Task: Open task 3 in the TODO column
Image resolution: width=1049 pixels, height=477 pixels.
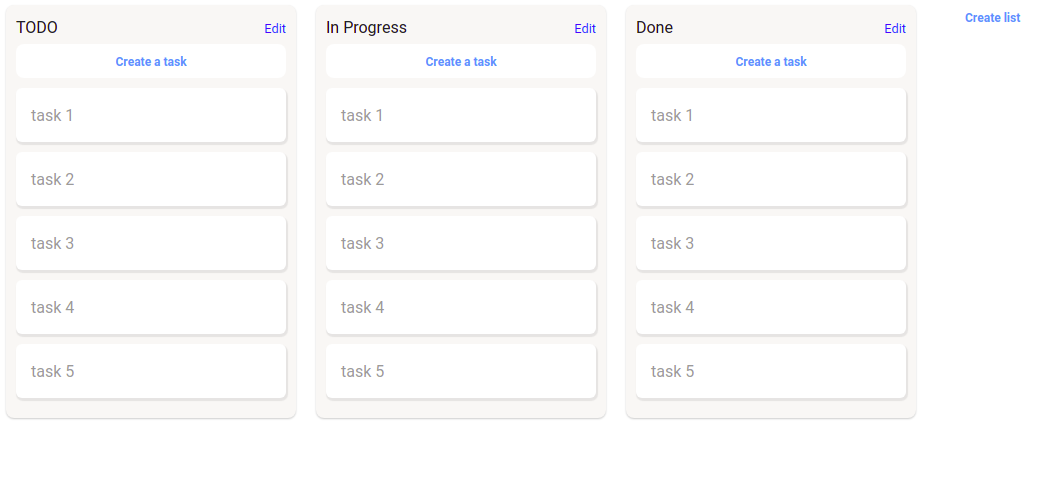Action: [151, 243]
